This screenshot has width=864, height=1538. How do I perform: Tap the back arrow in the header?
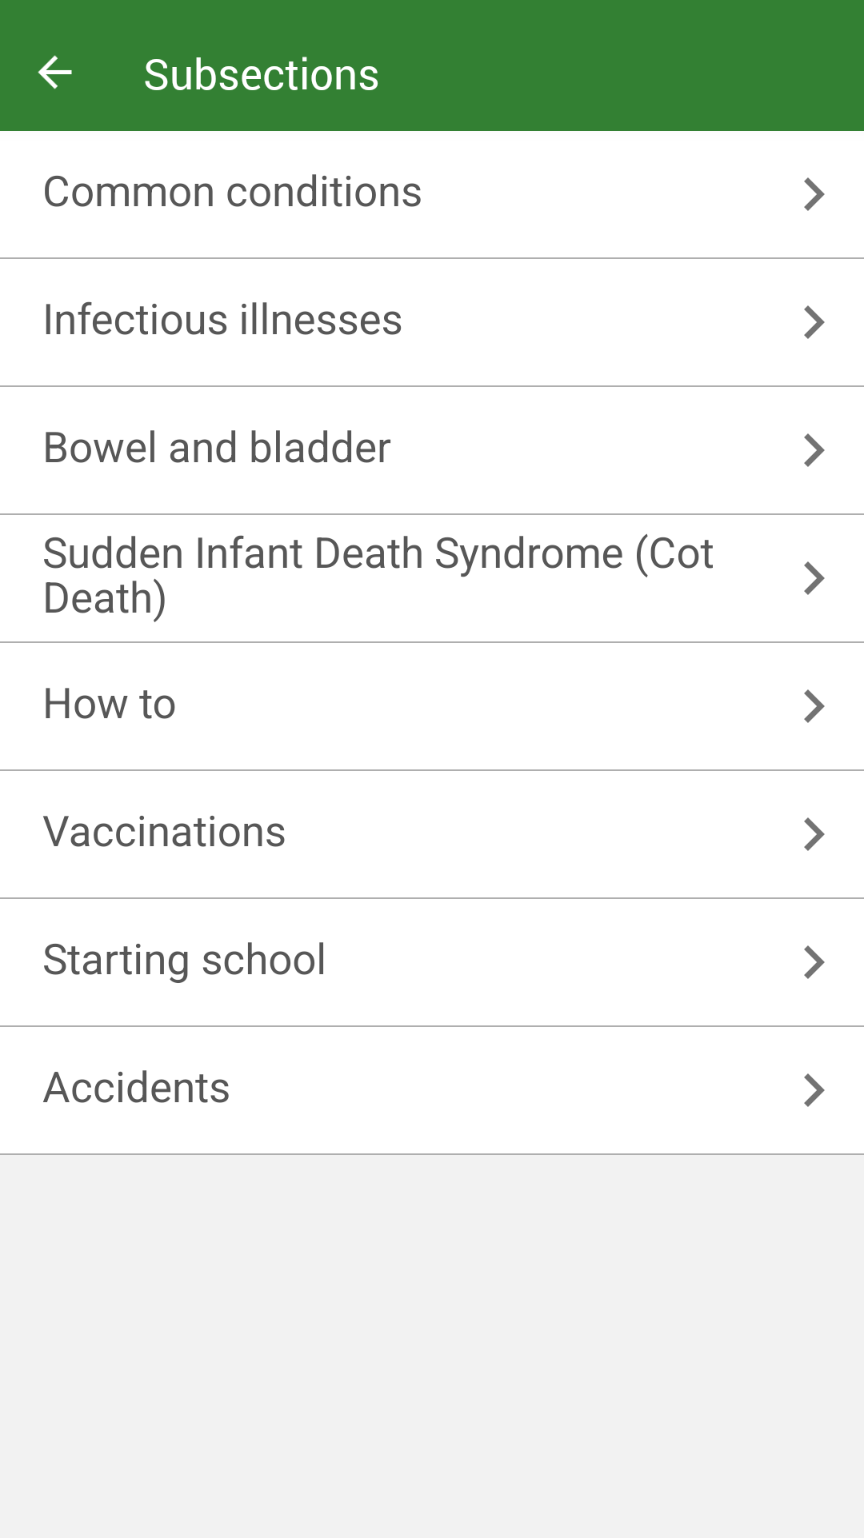click(55, 73)
